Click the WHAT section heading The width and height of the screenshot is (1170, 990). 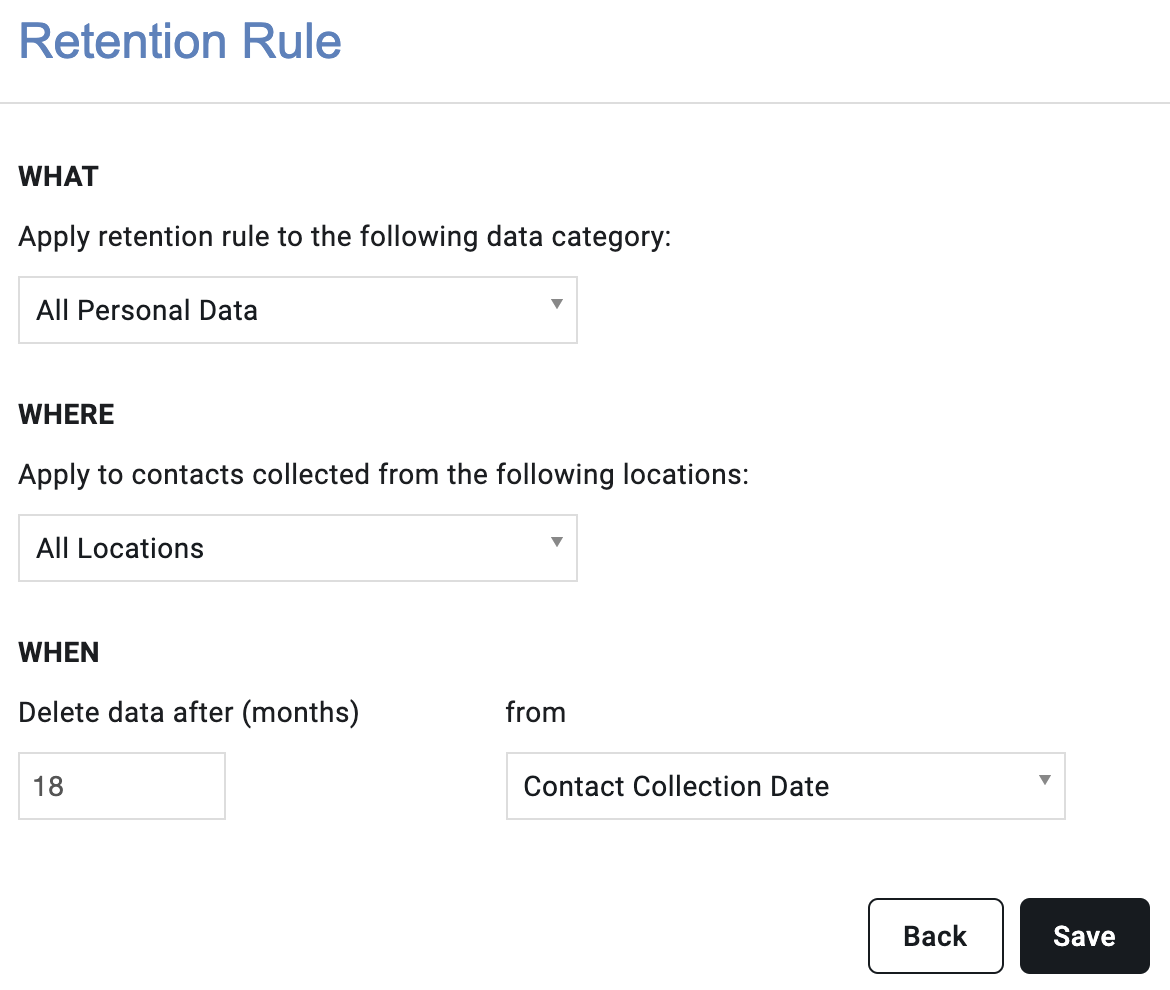pyautogui.click(x=58, y=177)
